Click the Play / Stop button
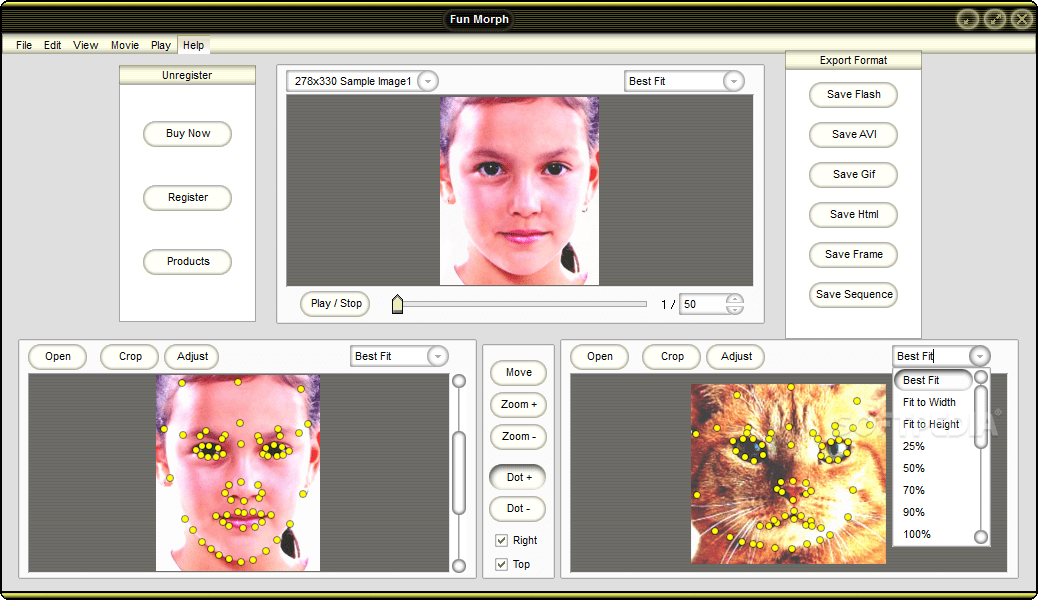Viewport: 1038px width, 600px height. (x=334, y=303)
